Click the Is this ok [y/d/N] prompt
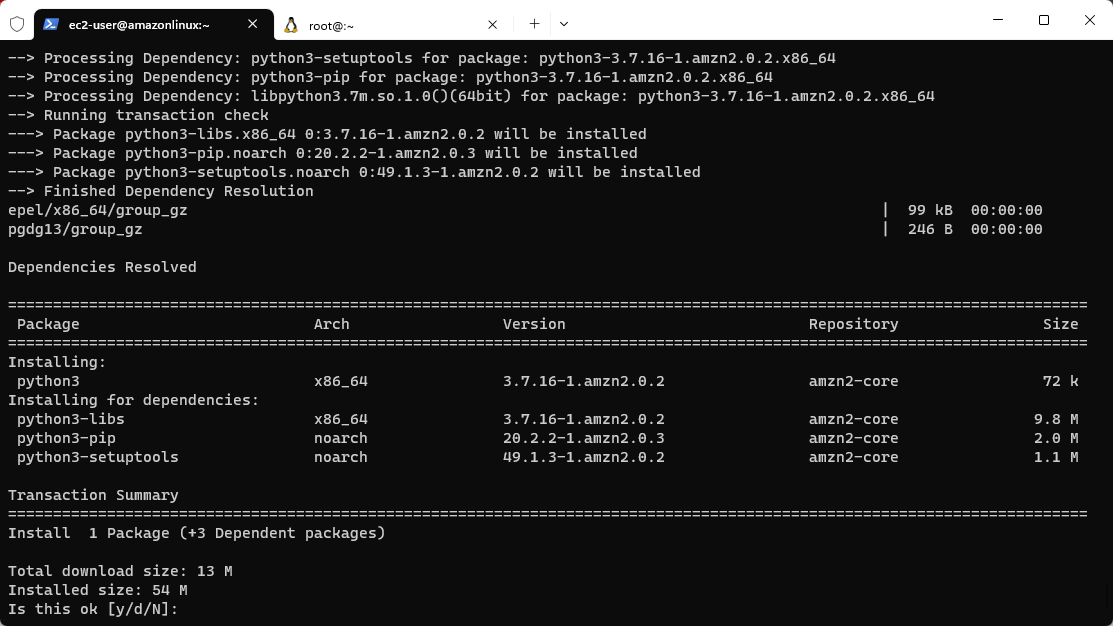Image resolution: width=1113 pixels, height=626 pixels. (92, 608)
